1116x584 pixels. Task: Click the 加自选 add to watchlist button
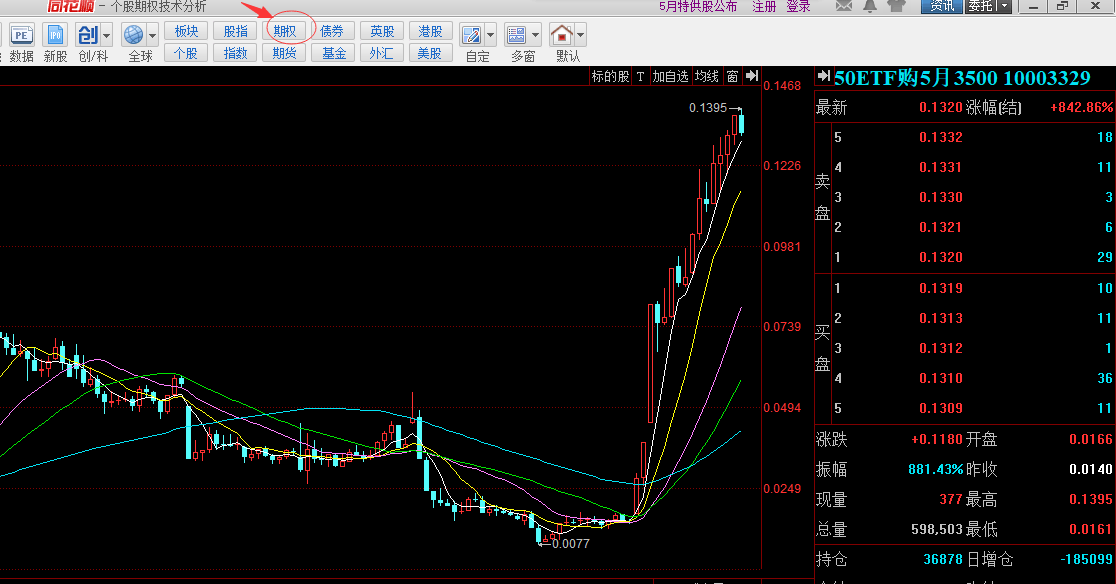click(x=670, y=76)
